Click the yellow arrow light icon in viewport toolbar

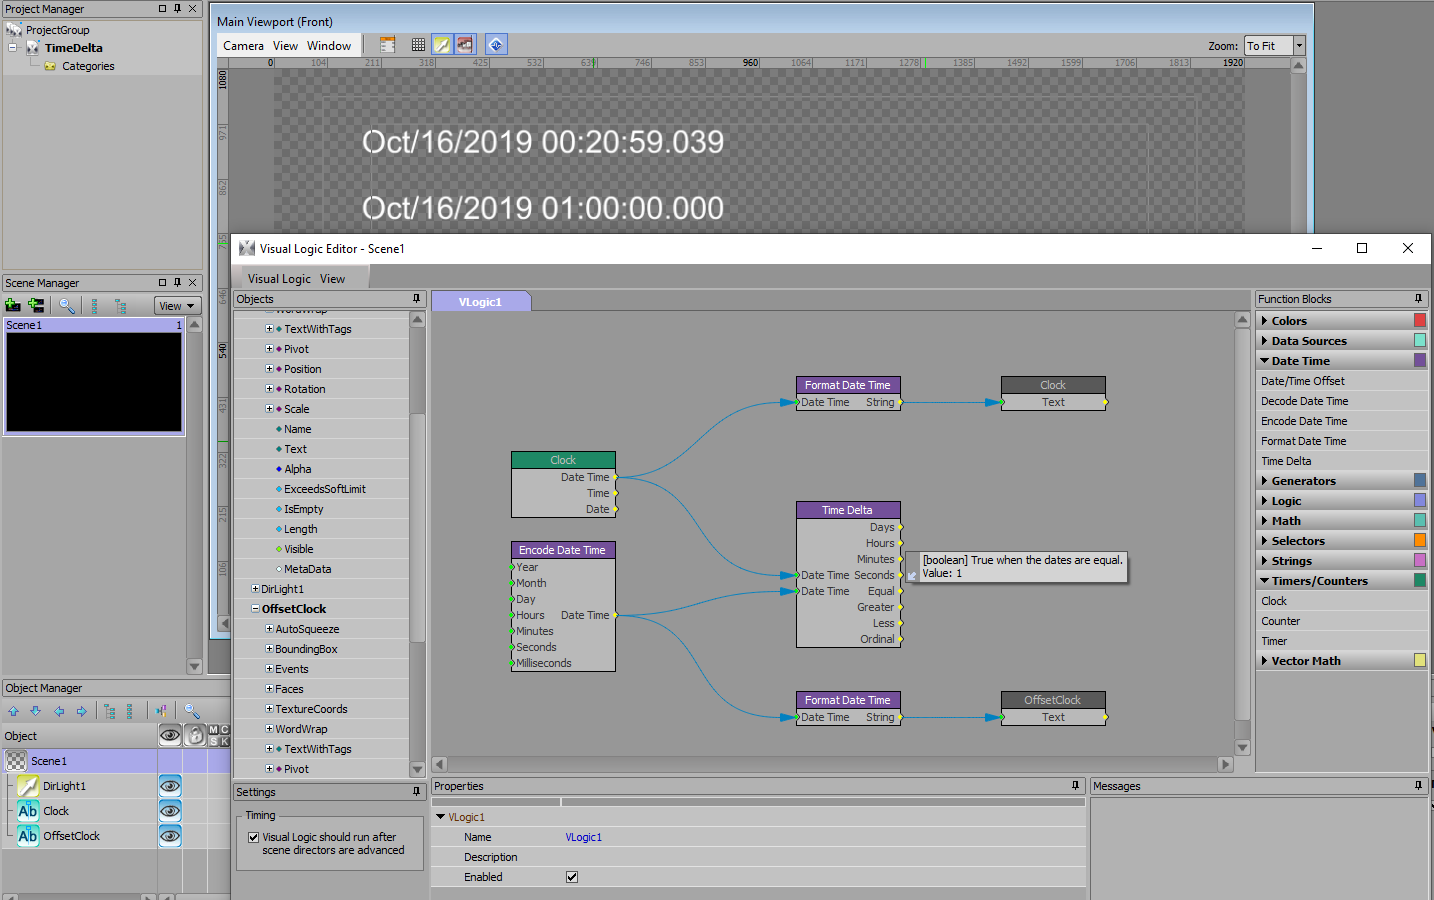pos(441,45)
